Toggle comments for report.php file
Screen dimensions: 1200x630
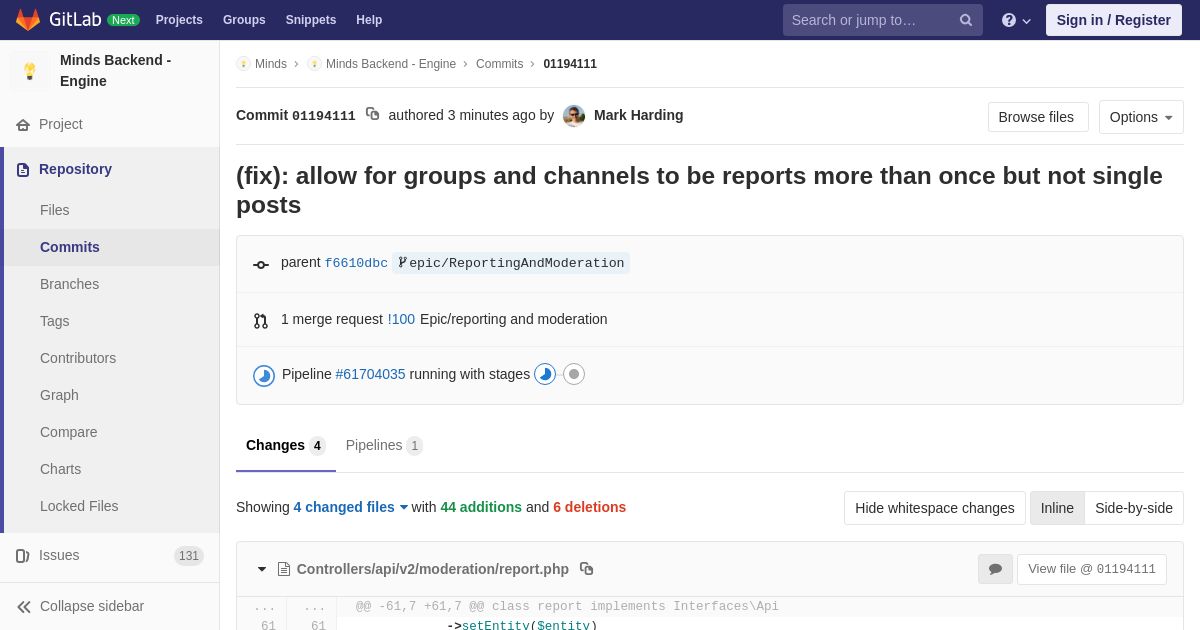point(995,569)
